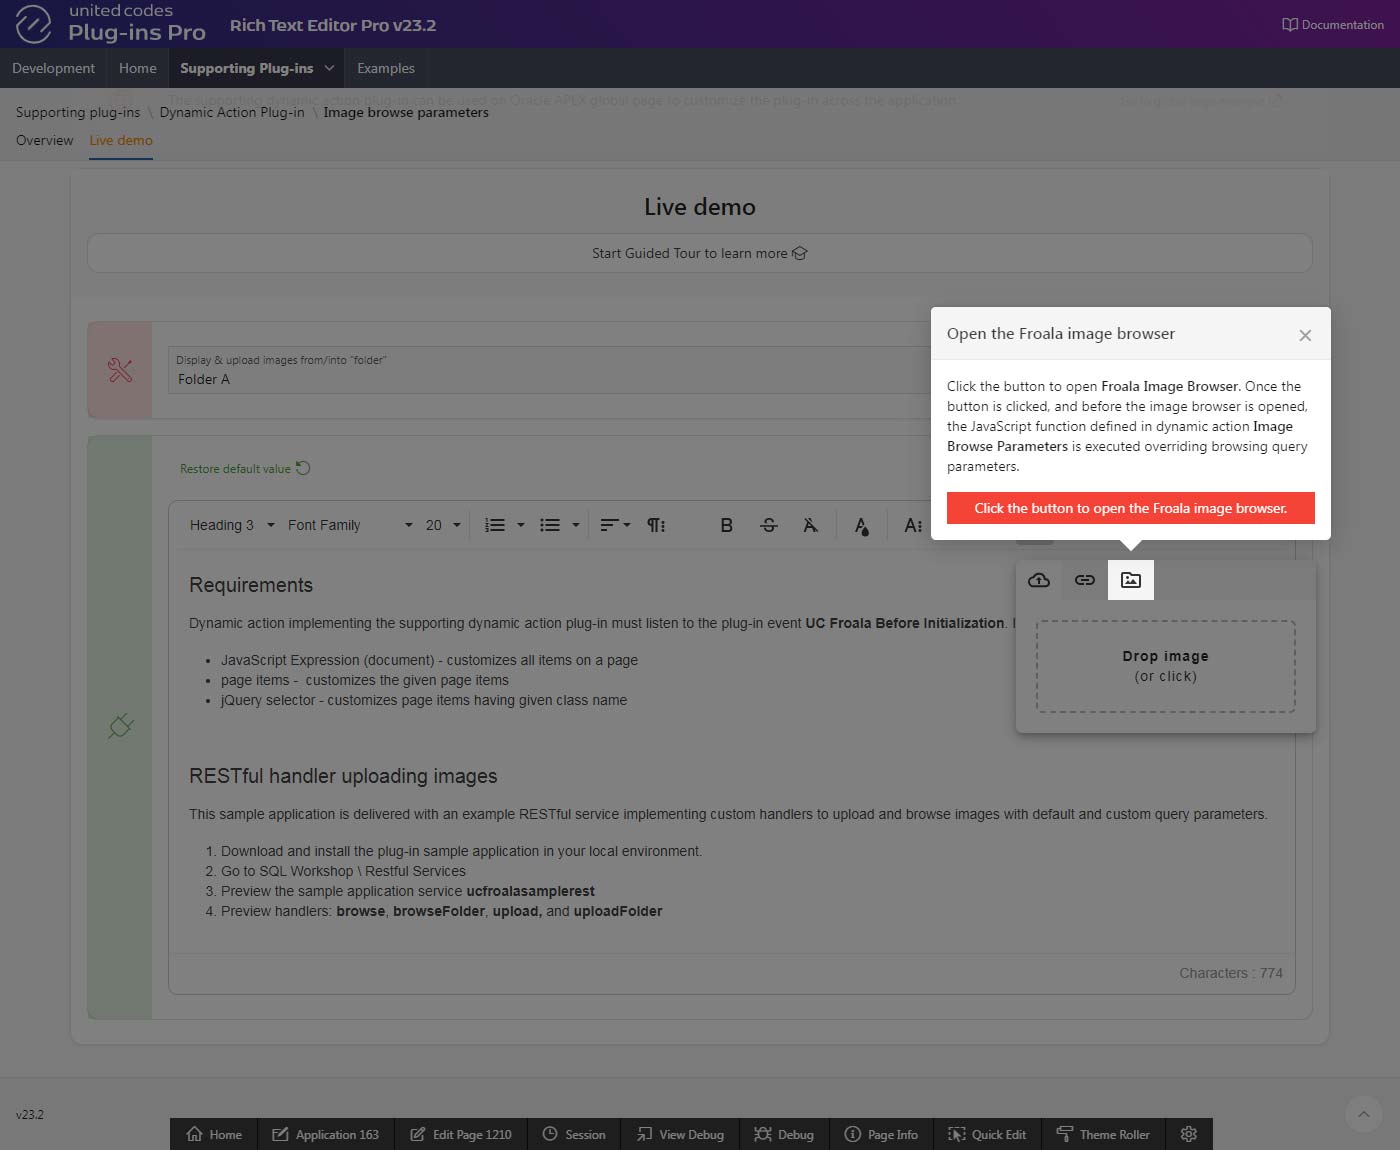Click View Debug in developer toolbar
This screenshot has height=1150, width=1400.
tap(680, 1134)
